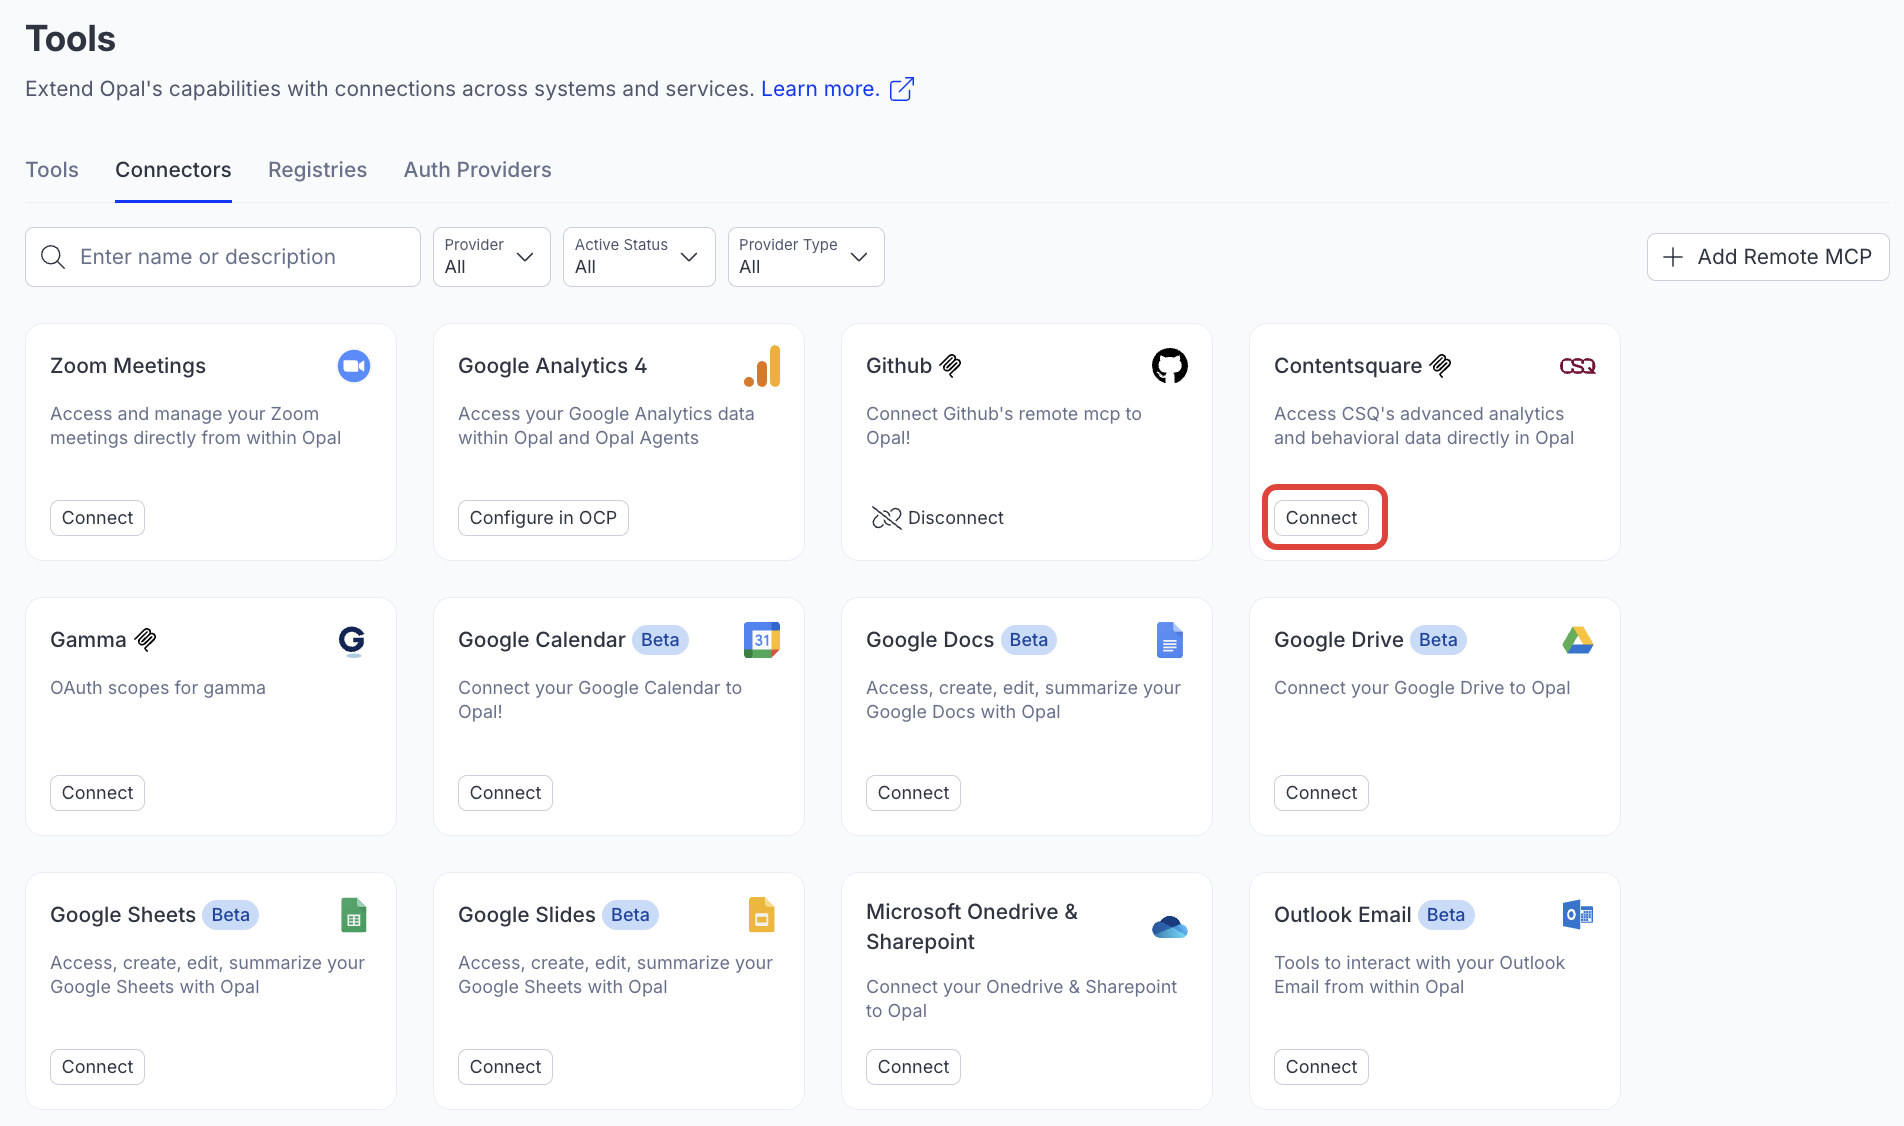The width and height of the screenshot is (1904, 1126).
Task: Click the plus icon on Add Remote MCP
Action: 1673,257
